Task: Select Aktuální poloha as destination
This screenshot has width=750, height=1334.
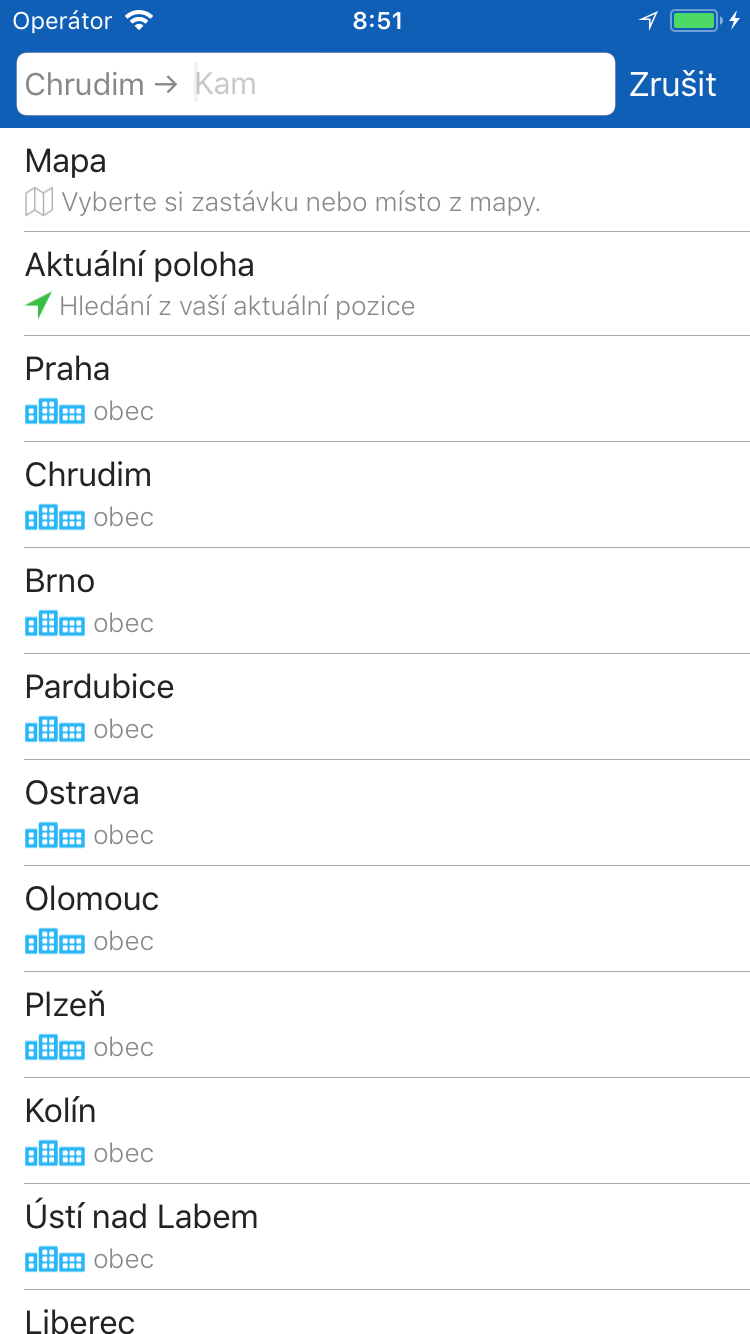Action: [x=375, y=285]
